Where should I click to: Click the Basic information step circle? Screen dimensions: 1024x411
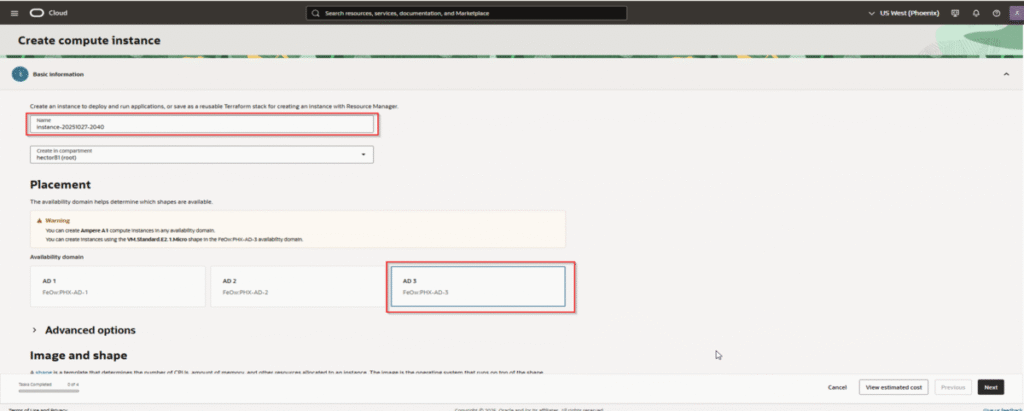point(17,74)
